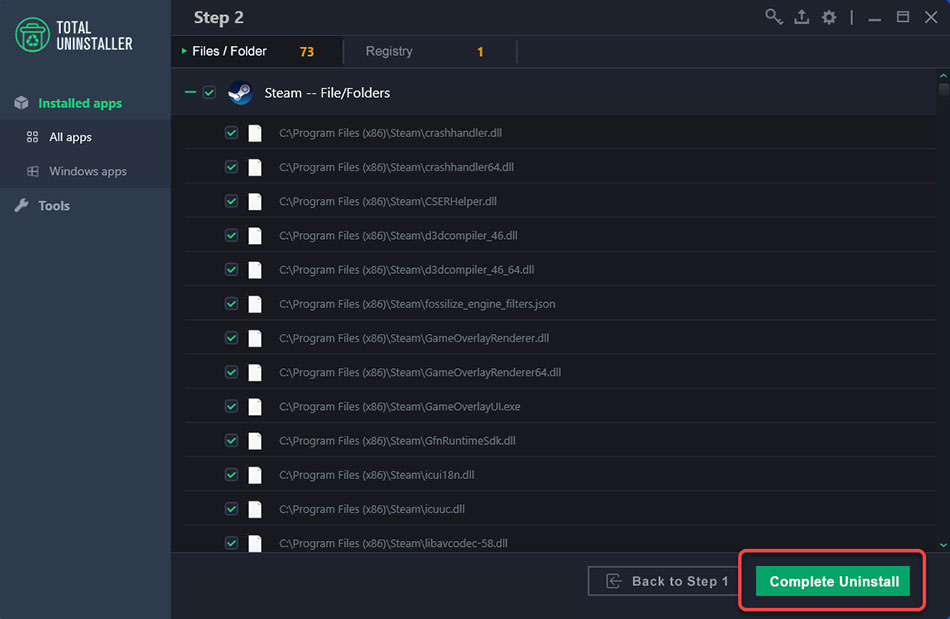
Task: Toggle d3dcompiler_46.dll checkbox
Action: click(231, 236)
